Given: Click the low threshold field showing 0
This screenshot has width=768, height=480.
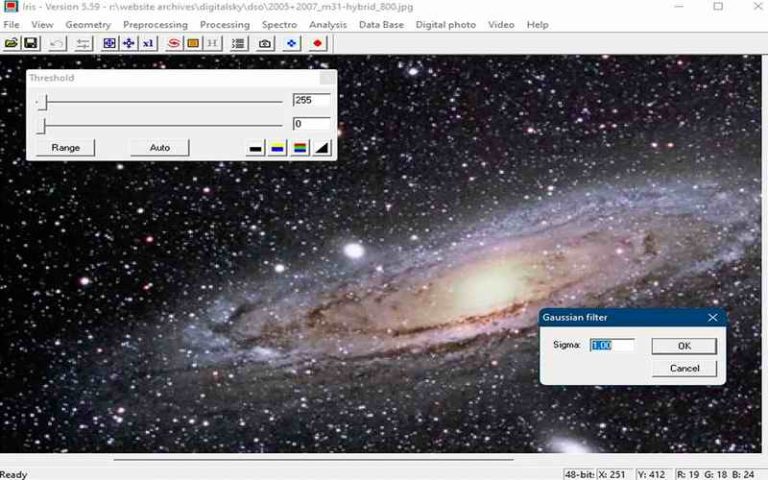Looking at the screenshot, I should point(312,124).
